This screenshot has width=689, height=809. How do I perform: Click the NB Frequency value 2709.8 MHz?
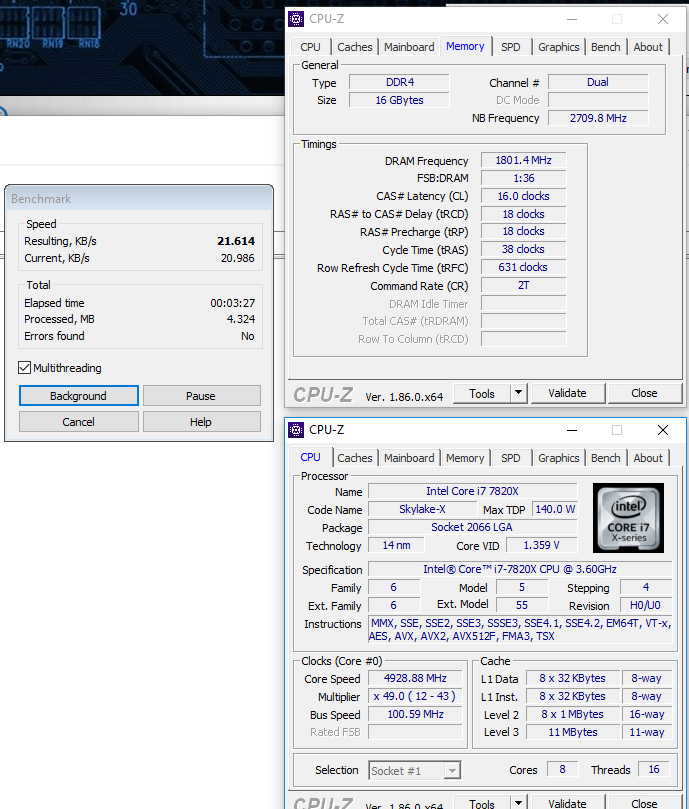(598, 118)
